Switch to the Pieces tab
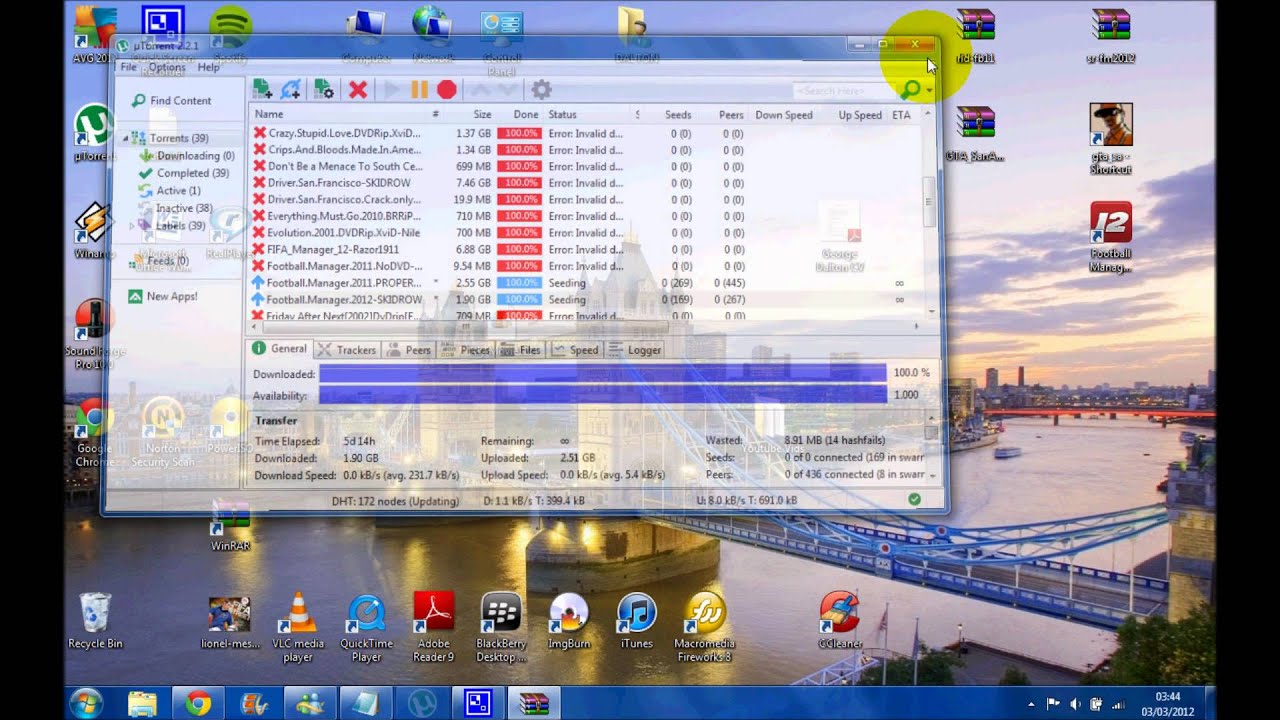The height and width of the screenshot is (720, 1280). point(465,350)
